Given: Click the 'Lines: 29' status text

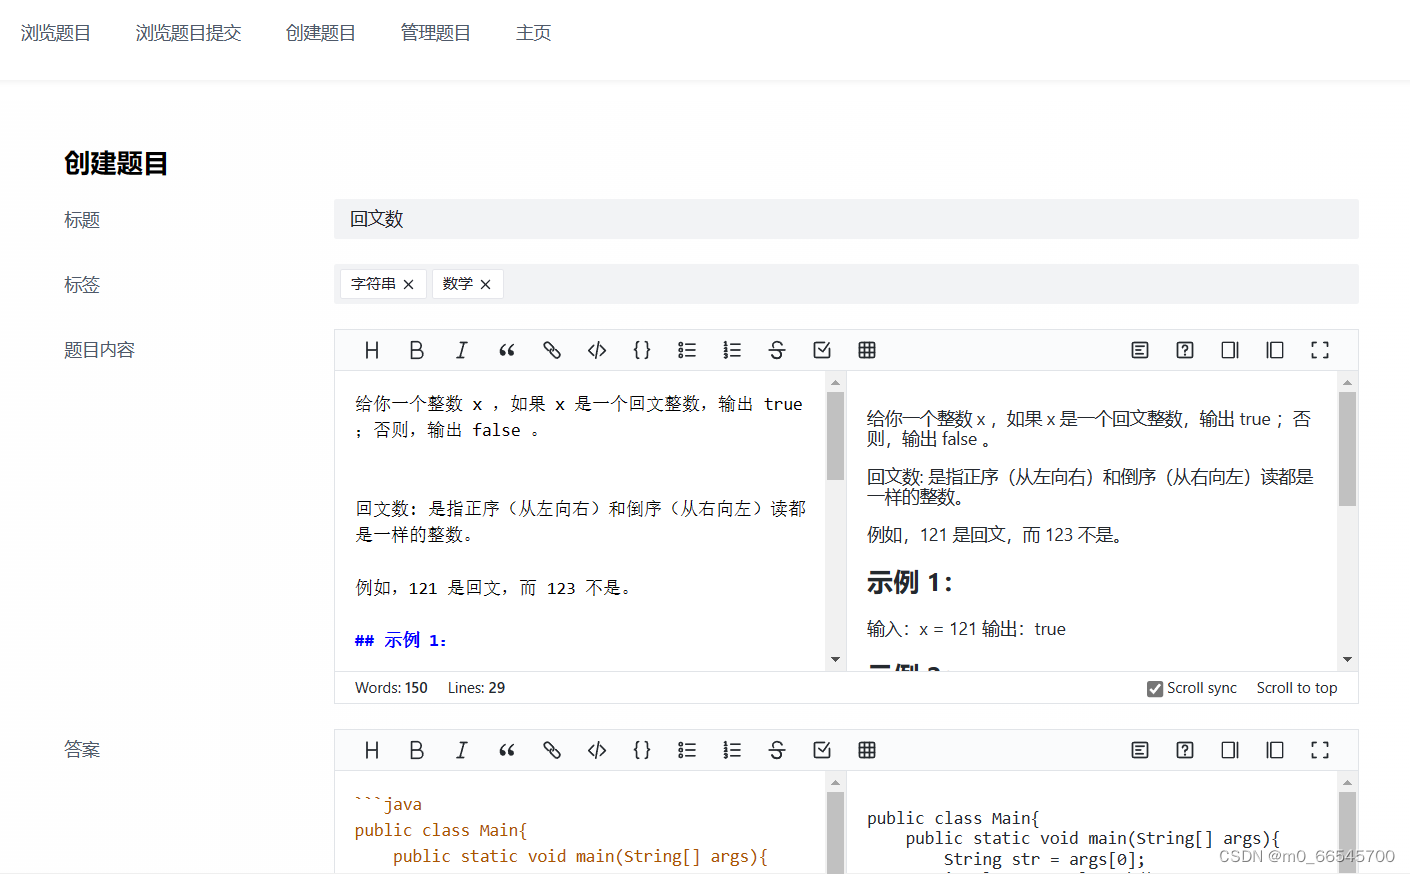Looking at the screenshot, I should click(476, 688).
